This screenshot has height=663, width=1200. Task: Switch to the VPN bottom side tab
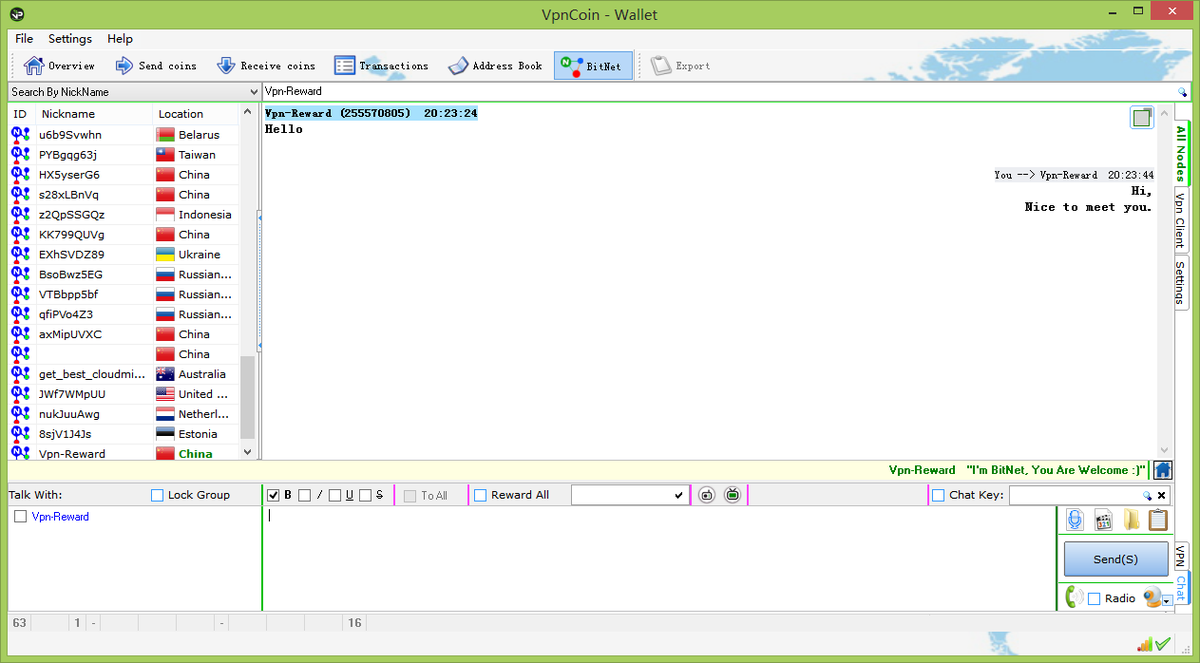(x=1181, y=555)
